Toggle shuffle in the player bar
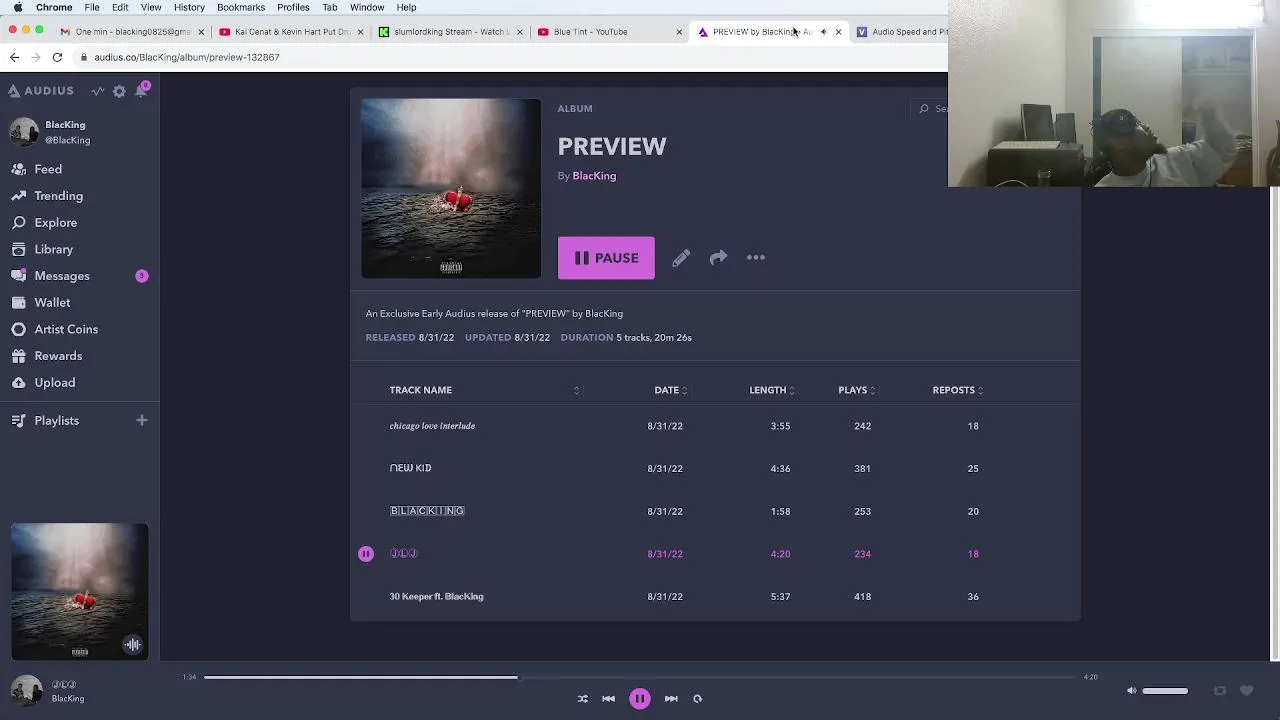Screen dimensions: 1280x720 coord(583,699)
